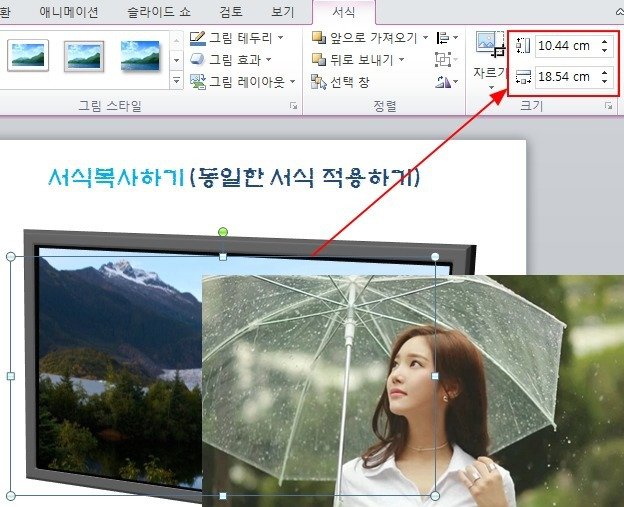The height and width of the screenshot is (507, 624).
Task: Click the 앞으로 가져오기 label
Action: (373, 38)
